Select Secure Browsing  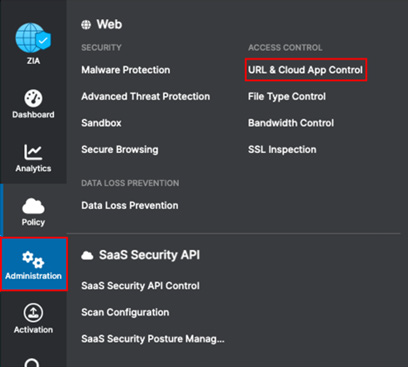tap(120, 150)
